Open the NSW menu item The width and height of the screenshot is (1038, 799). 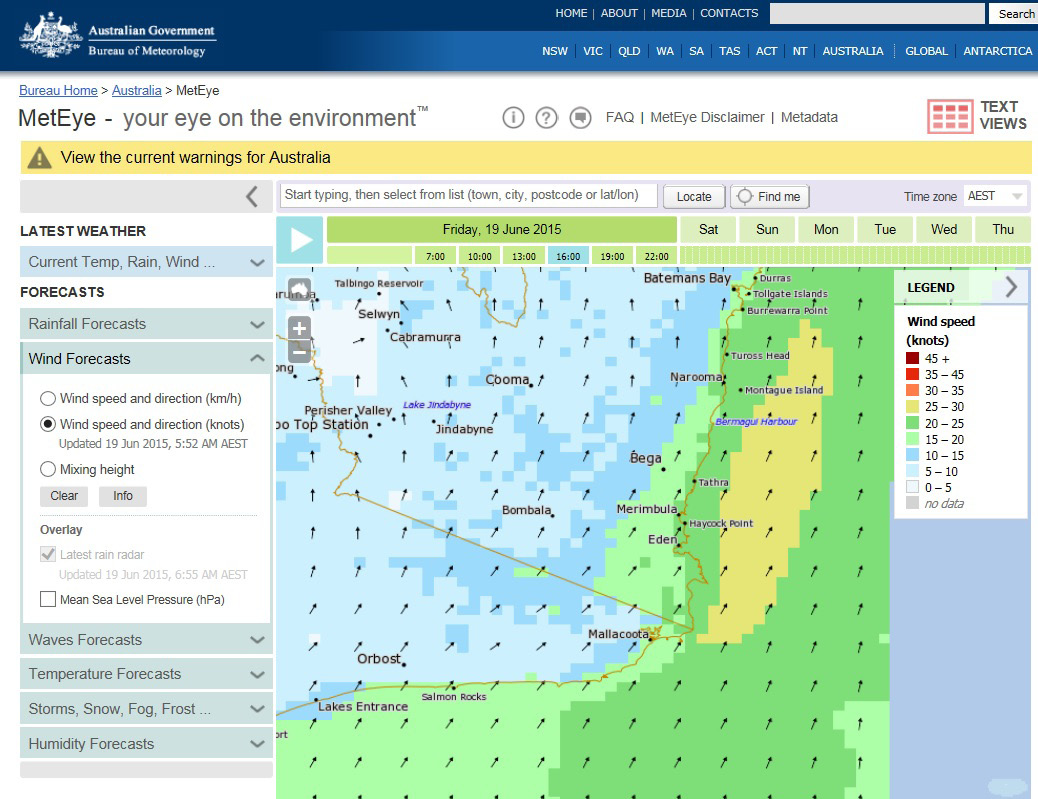(x=555, y=51)
